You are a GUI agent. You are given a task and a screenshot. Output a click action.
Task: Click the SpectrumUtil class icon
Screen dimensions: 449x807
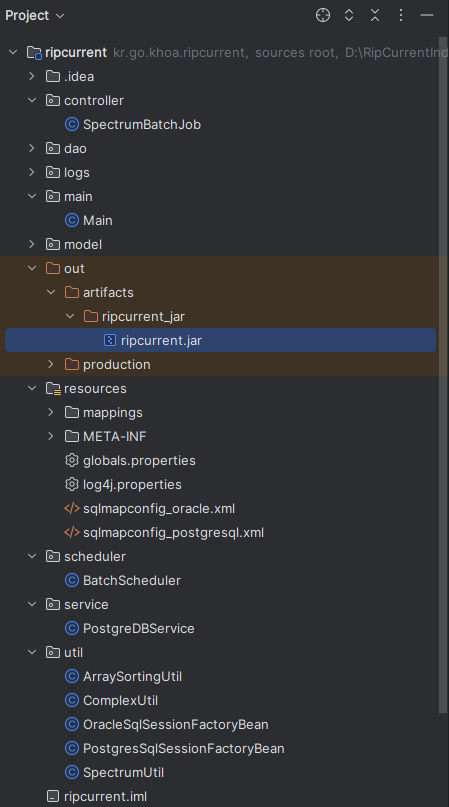point(72,773)
